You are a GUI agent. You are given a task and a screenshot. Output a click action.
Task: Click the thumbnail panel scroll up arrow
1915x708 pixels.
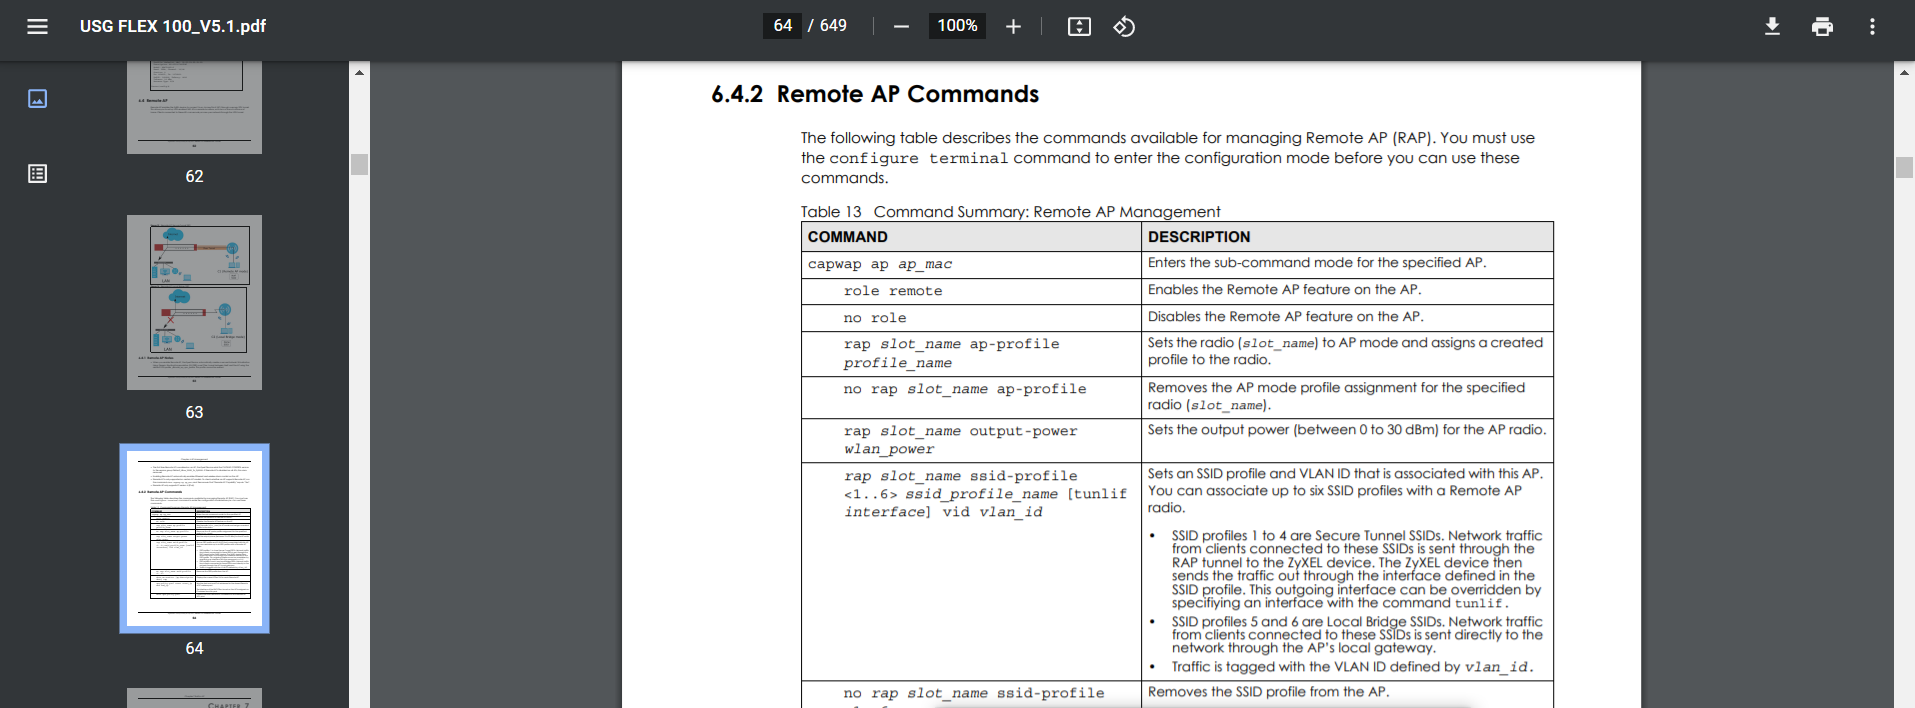359,72
